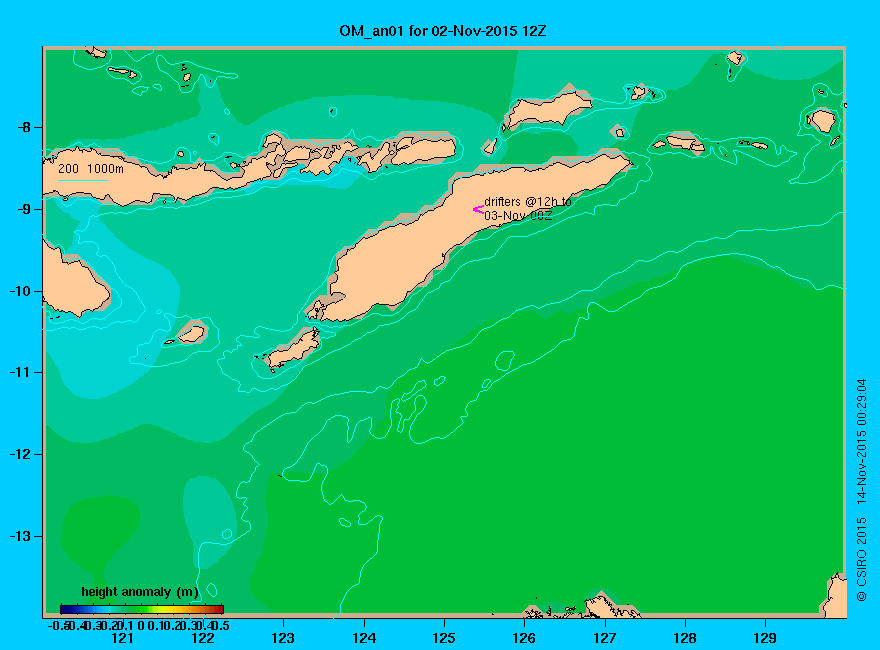Click the "0.5" maximum label of the colorbar

221,625
